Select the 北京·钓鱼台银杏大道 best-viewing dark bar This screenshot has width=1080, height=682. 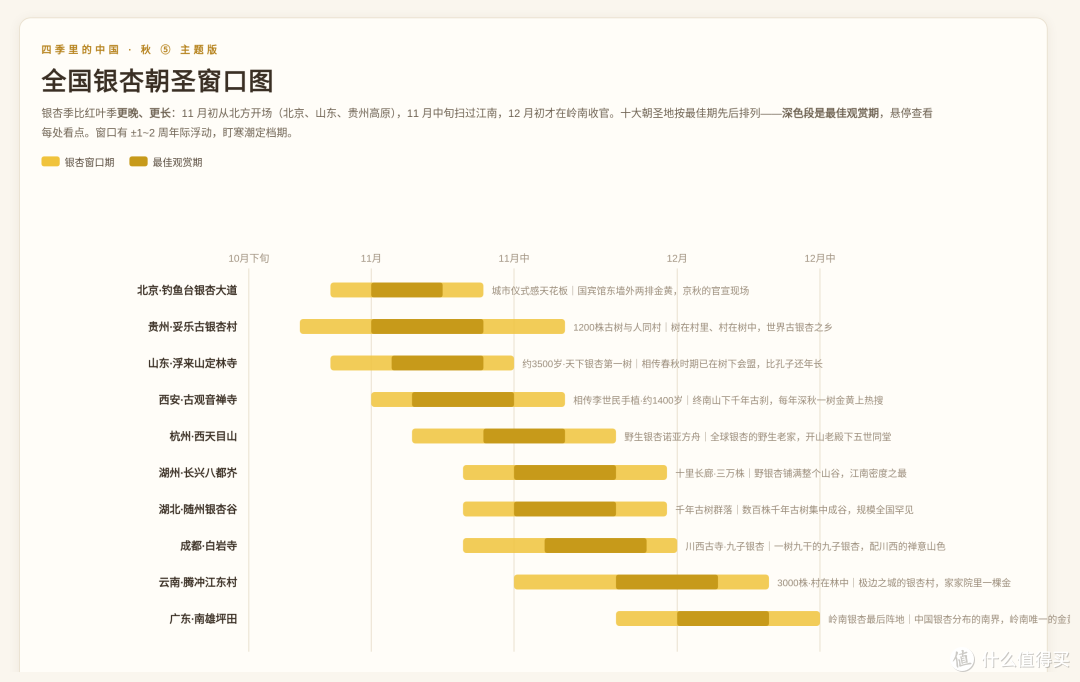(x=407, y=290)
